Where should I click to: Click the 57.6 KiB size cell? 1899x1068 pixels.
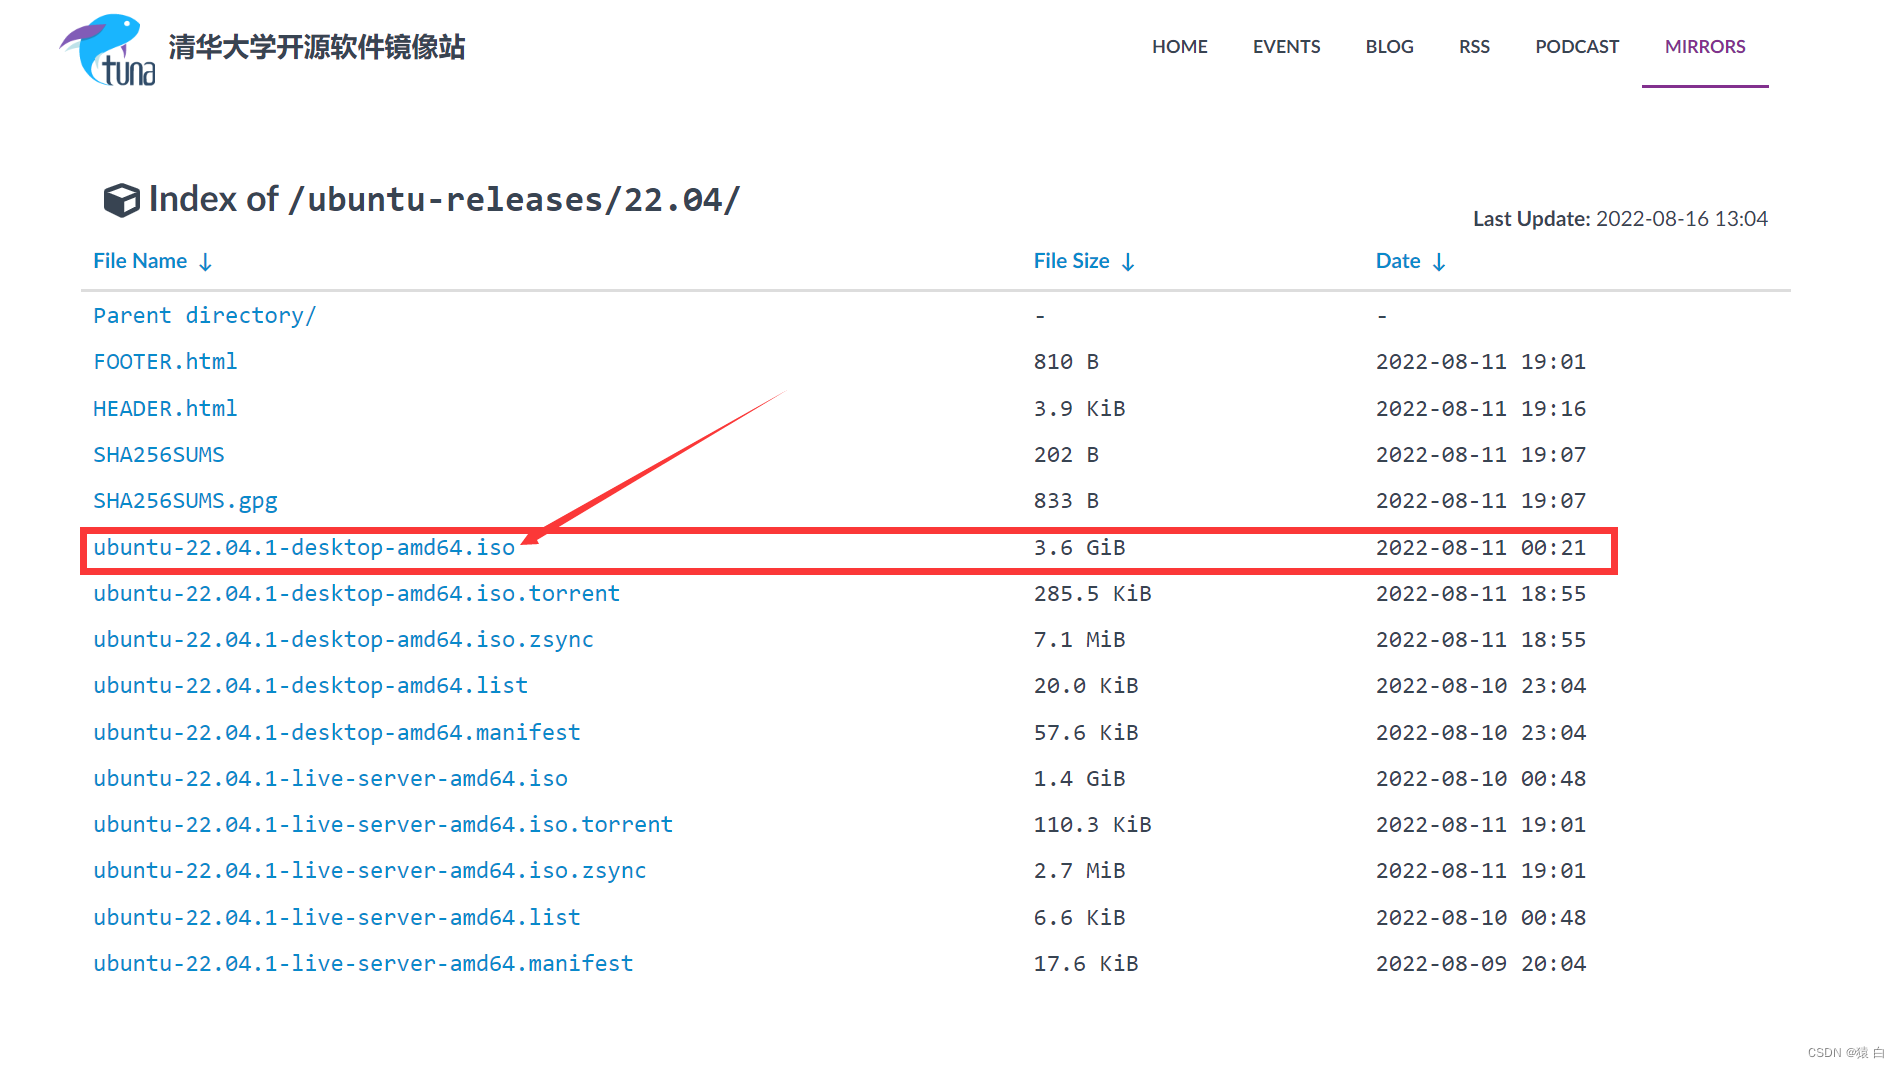point(1086,733)
